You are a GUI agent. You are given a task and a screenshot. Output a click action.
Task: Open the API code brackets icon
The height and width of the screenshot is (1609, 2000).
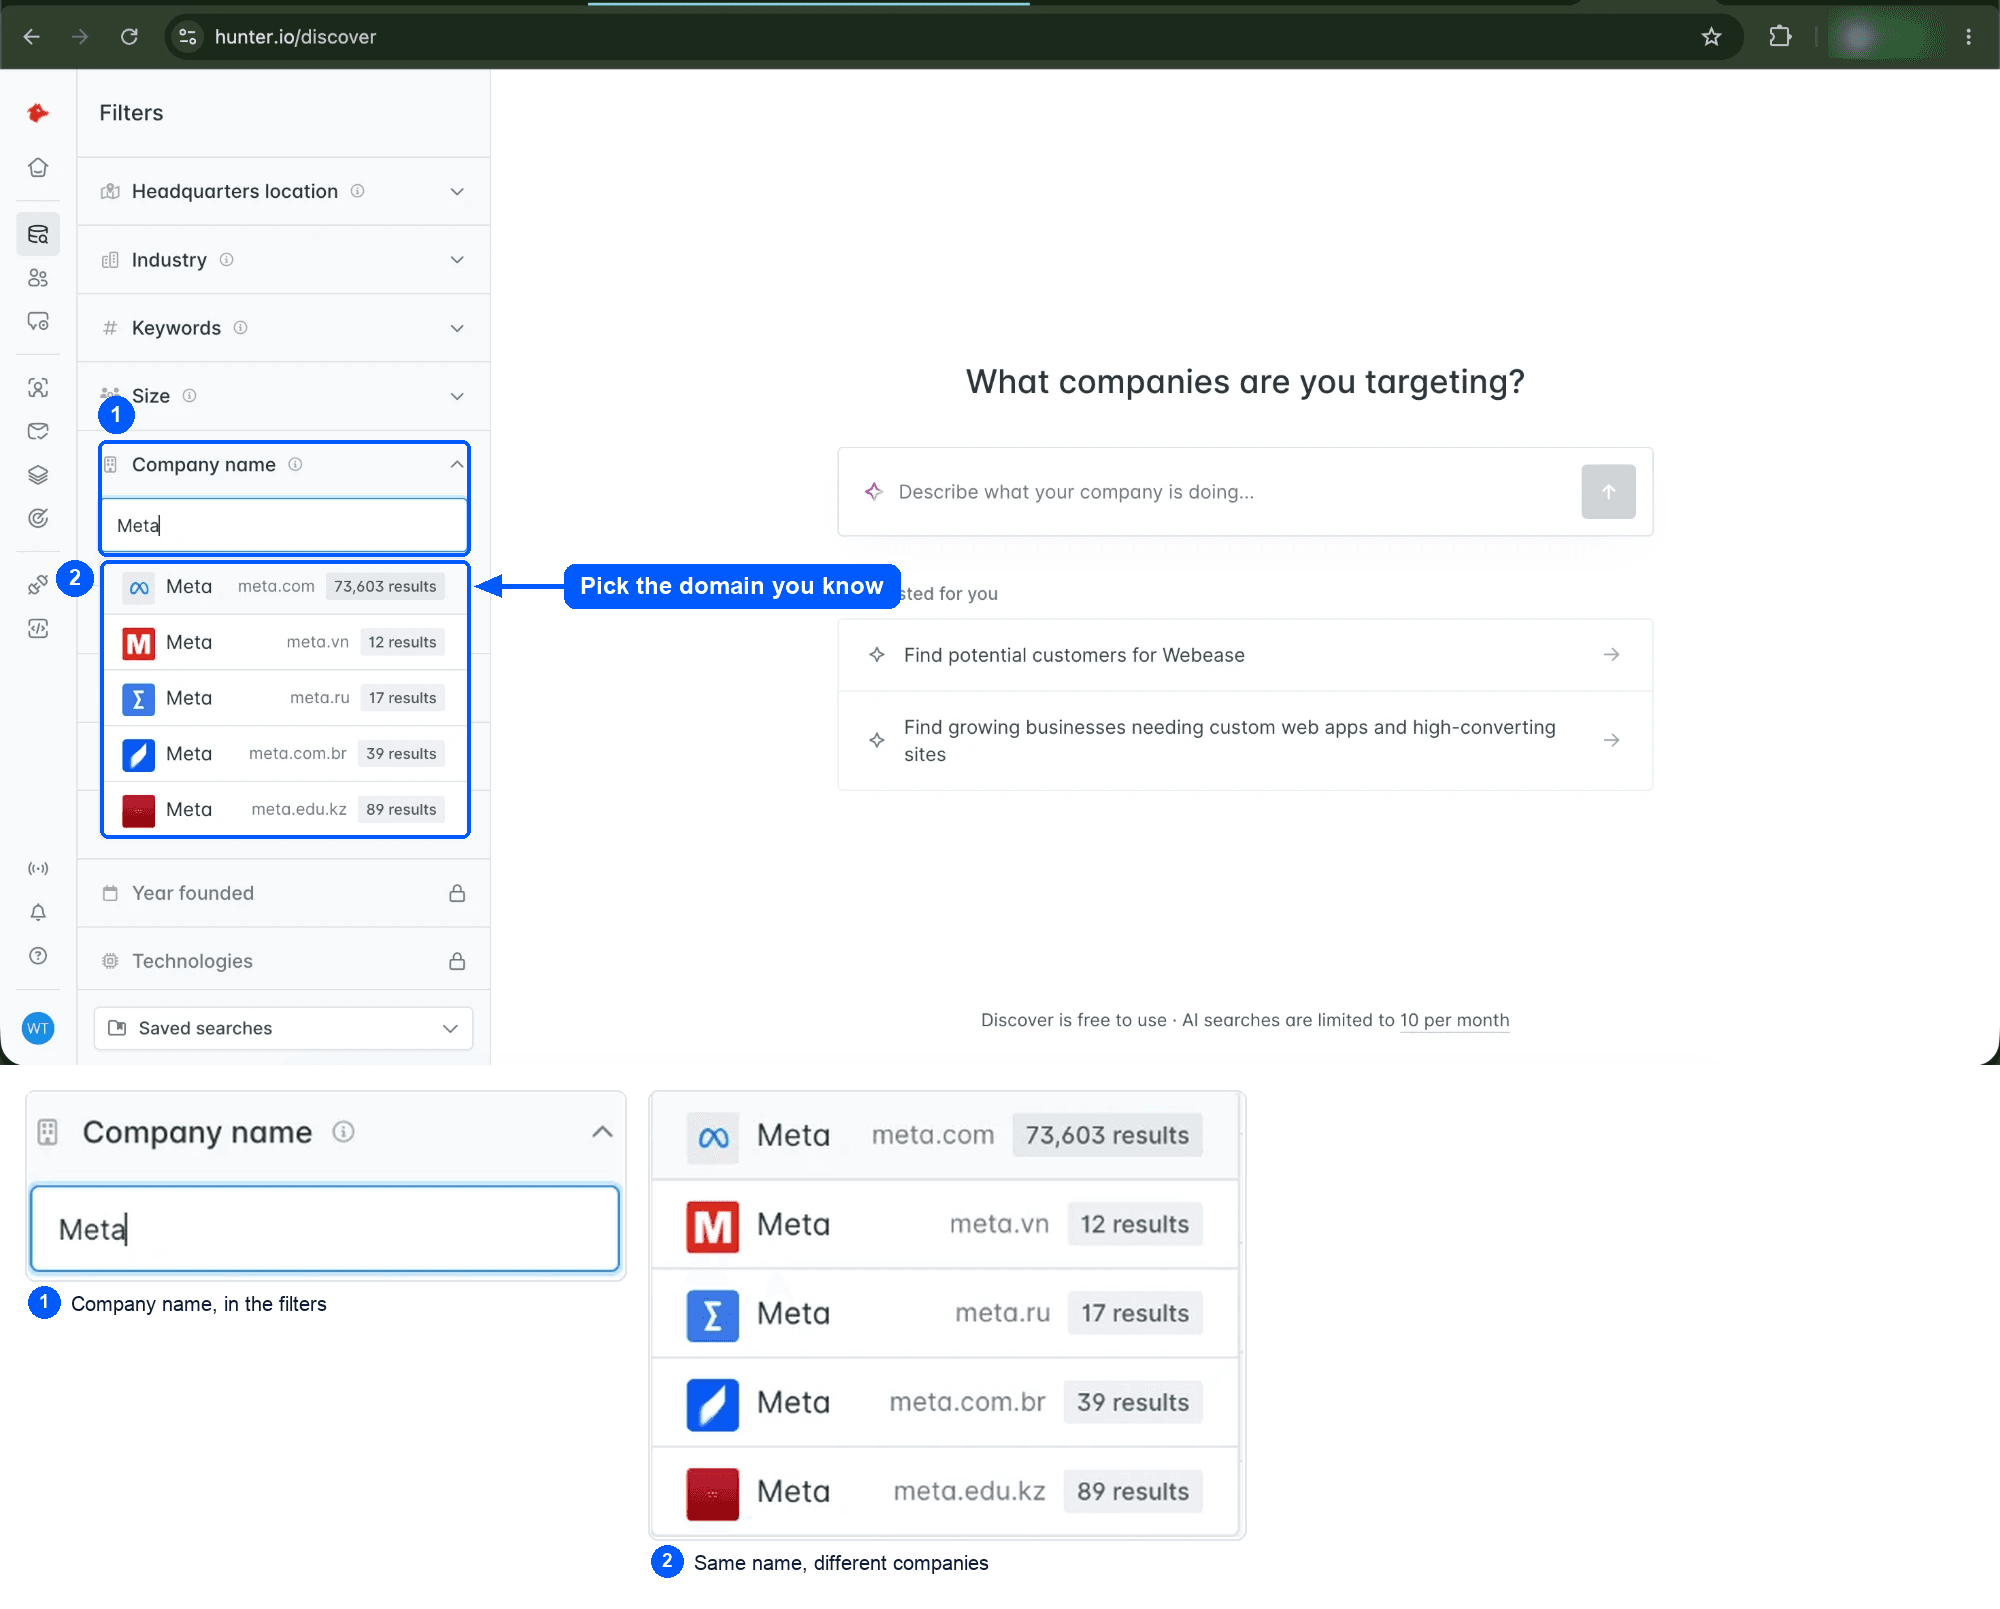click(38, 628)
